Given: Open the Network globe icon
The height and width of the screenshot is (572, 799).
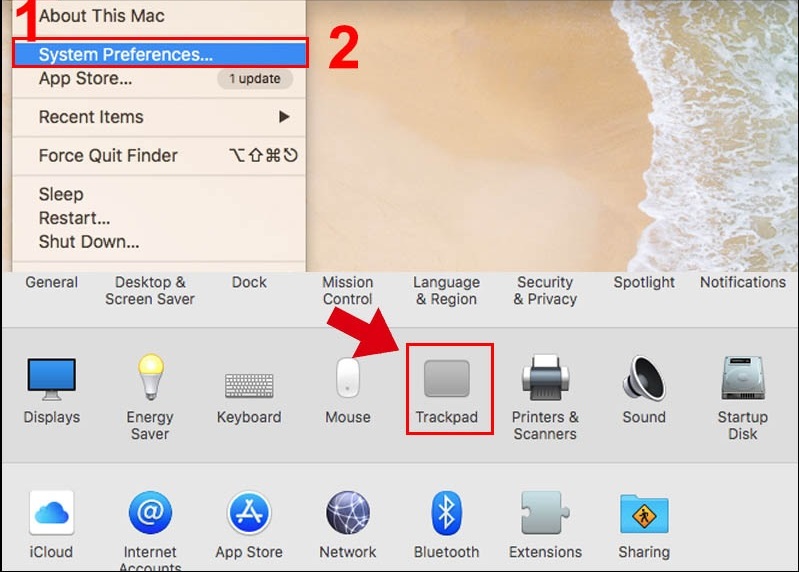Looking at the screenshot, I should (x=348, y=512).
